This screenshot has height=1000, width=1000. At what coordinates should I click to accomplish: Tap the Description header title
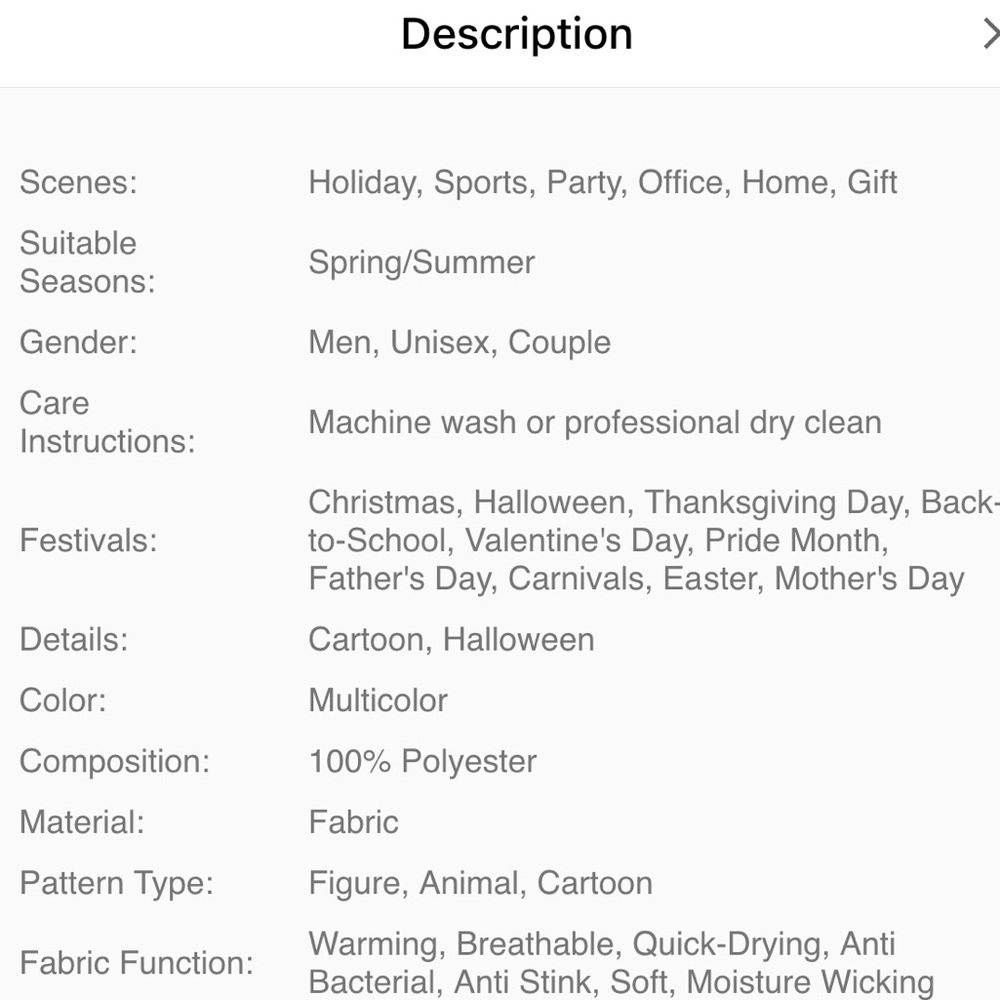pos(517,34)
